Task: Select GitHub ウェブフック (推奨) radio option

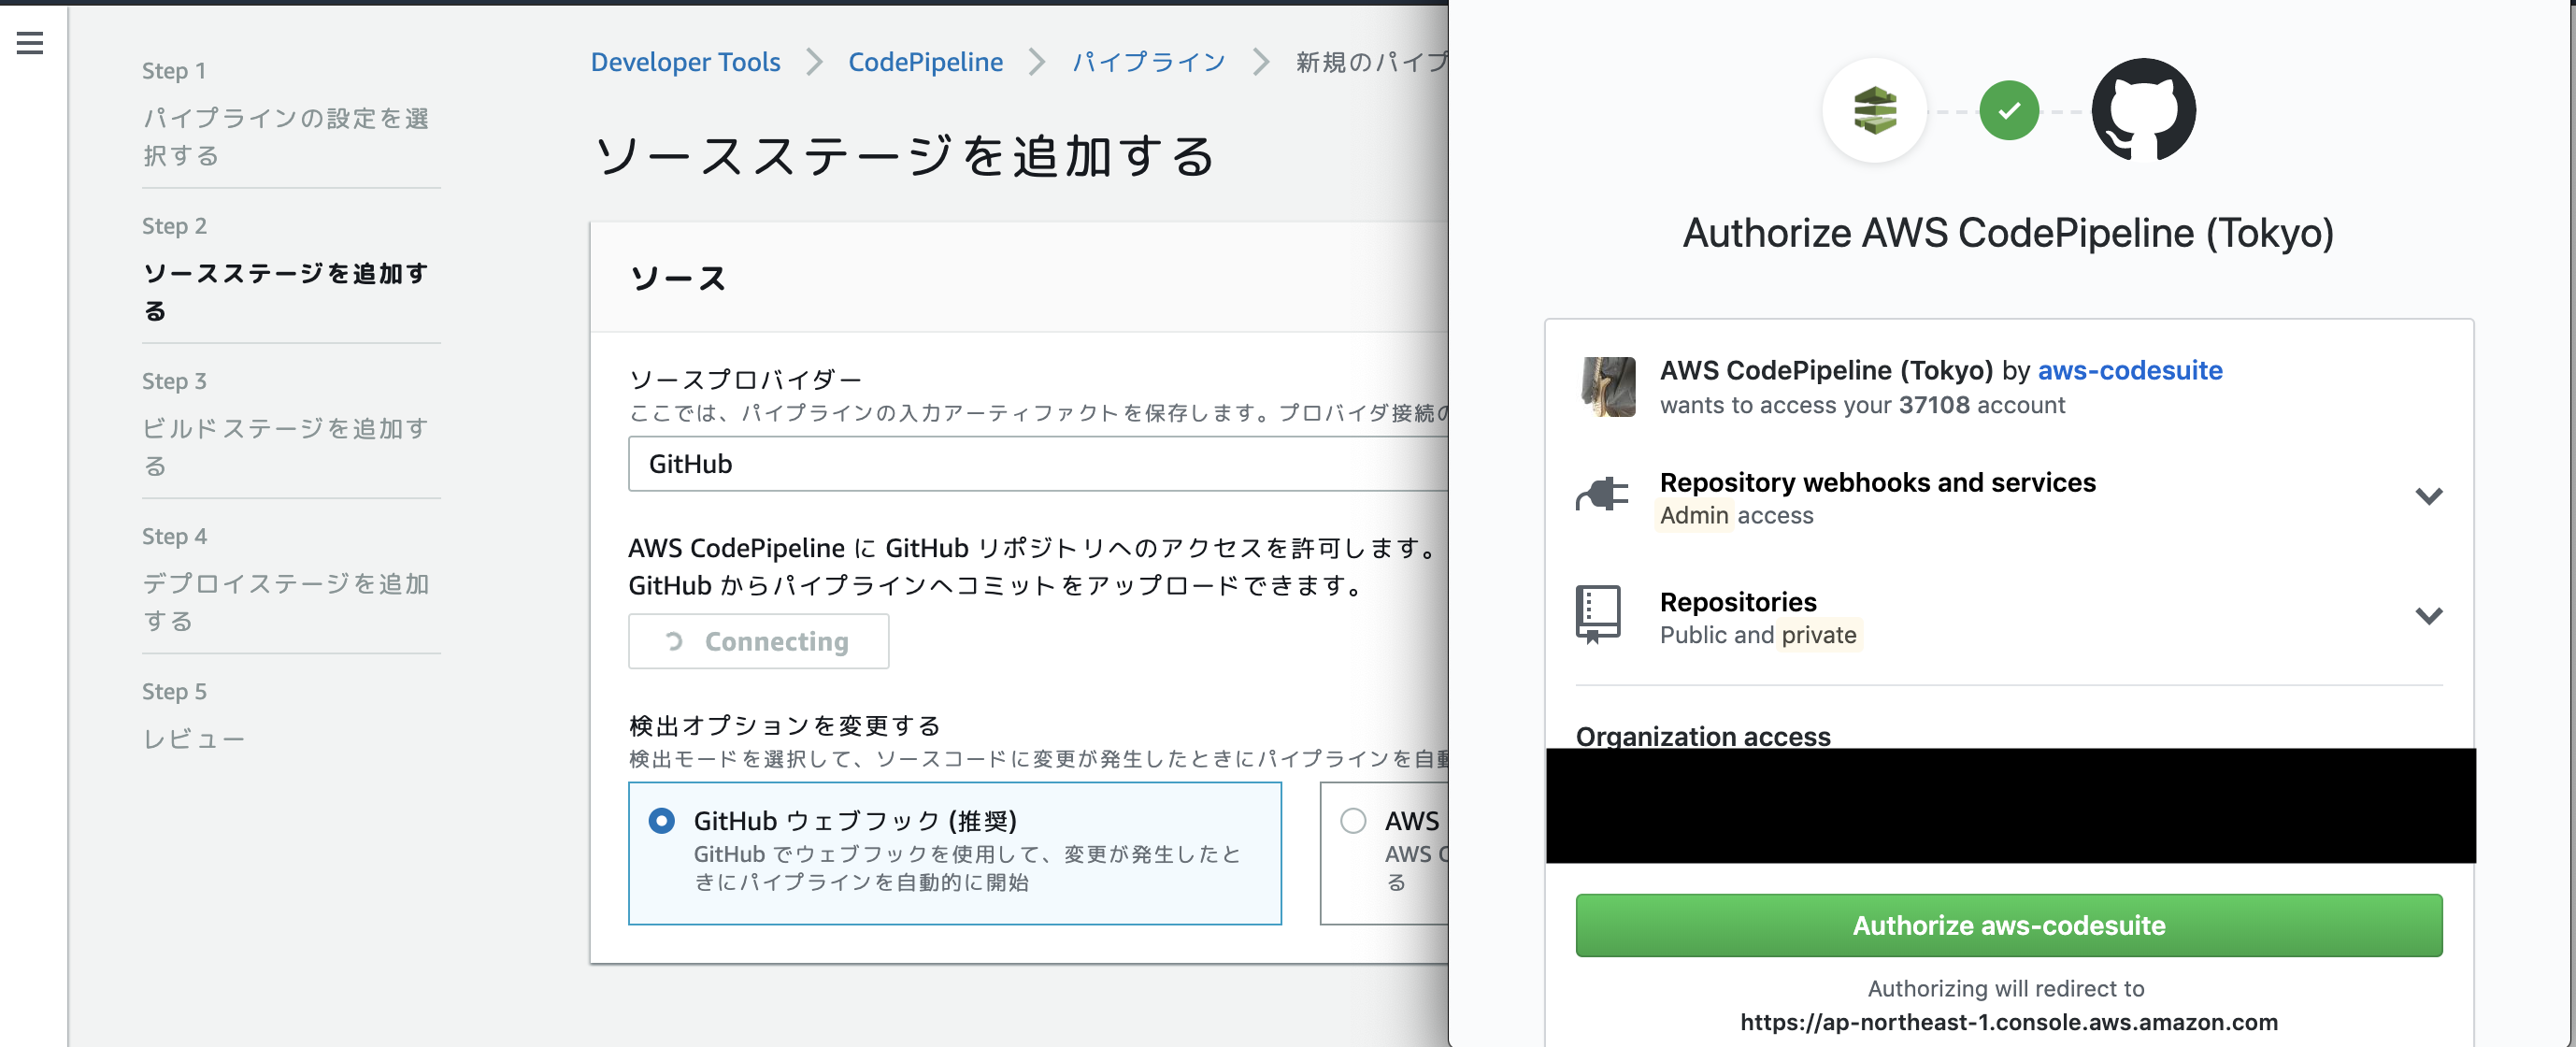Action: [661, 821]
